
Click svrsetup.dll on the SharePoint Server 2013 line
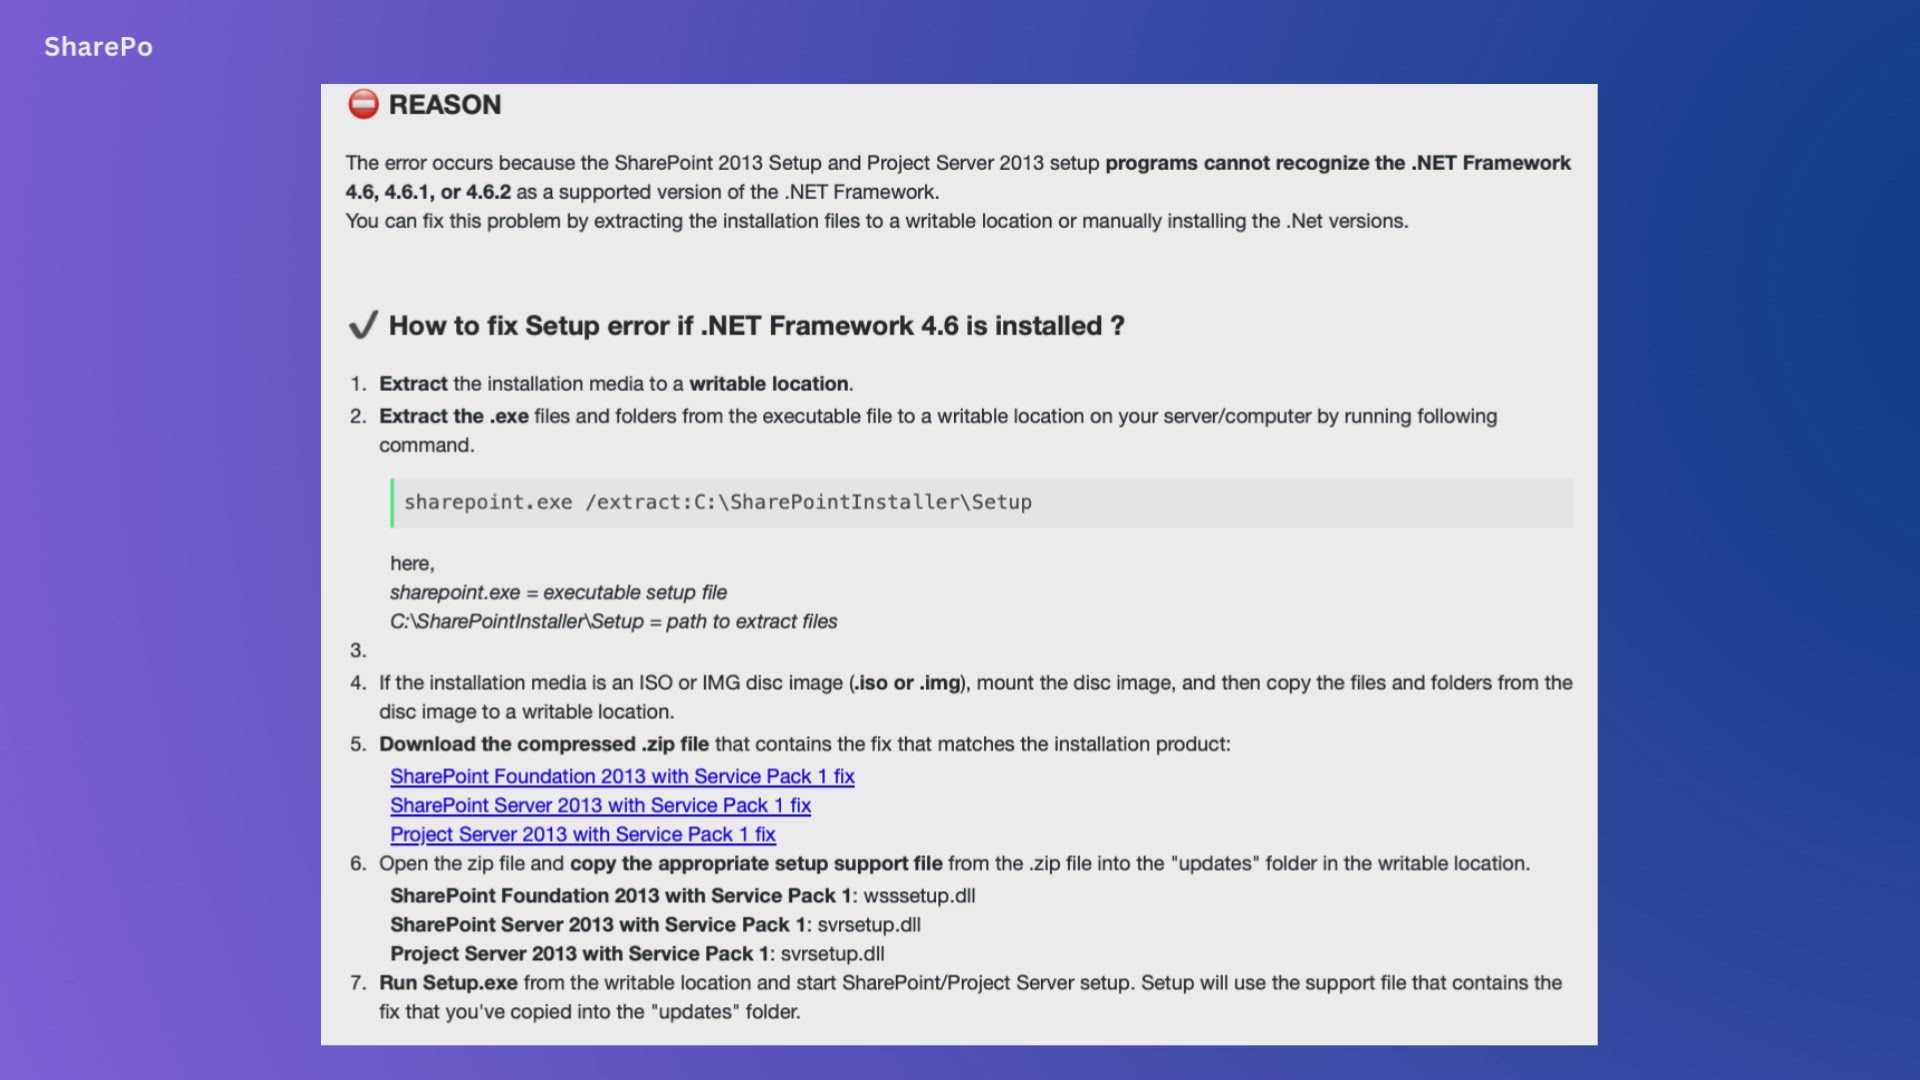point(869,925)
